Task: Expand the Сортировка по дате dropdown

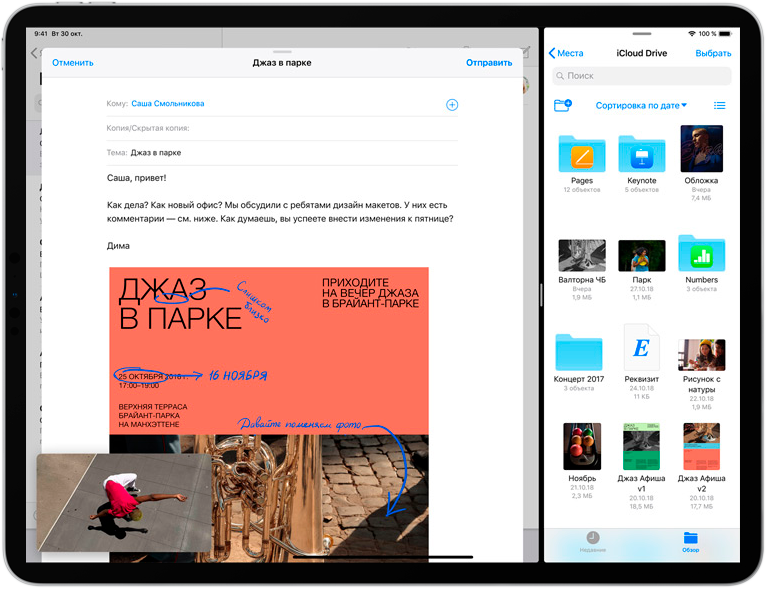Action: click(641, 105)
